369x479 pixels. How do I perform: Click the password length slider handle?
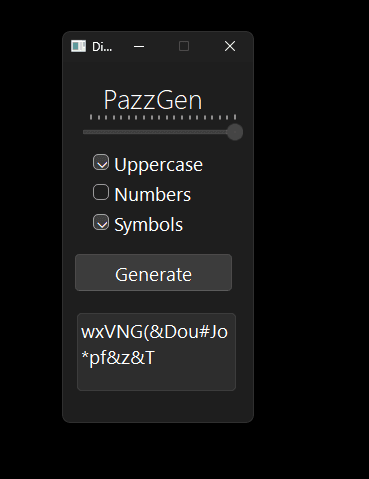[235, 132]
